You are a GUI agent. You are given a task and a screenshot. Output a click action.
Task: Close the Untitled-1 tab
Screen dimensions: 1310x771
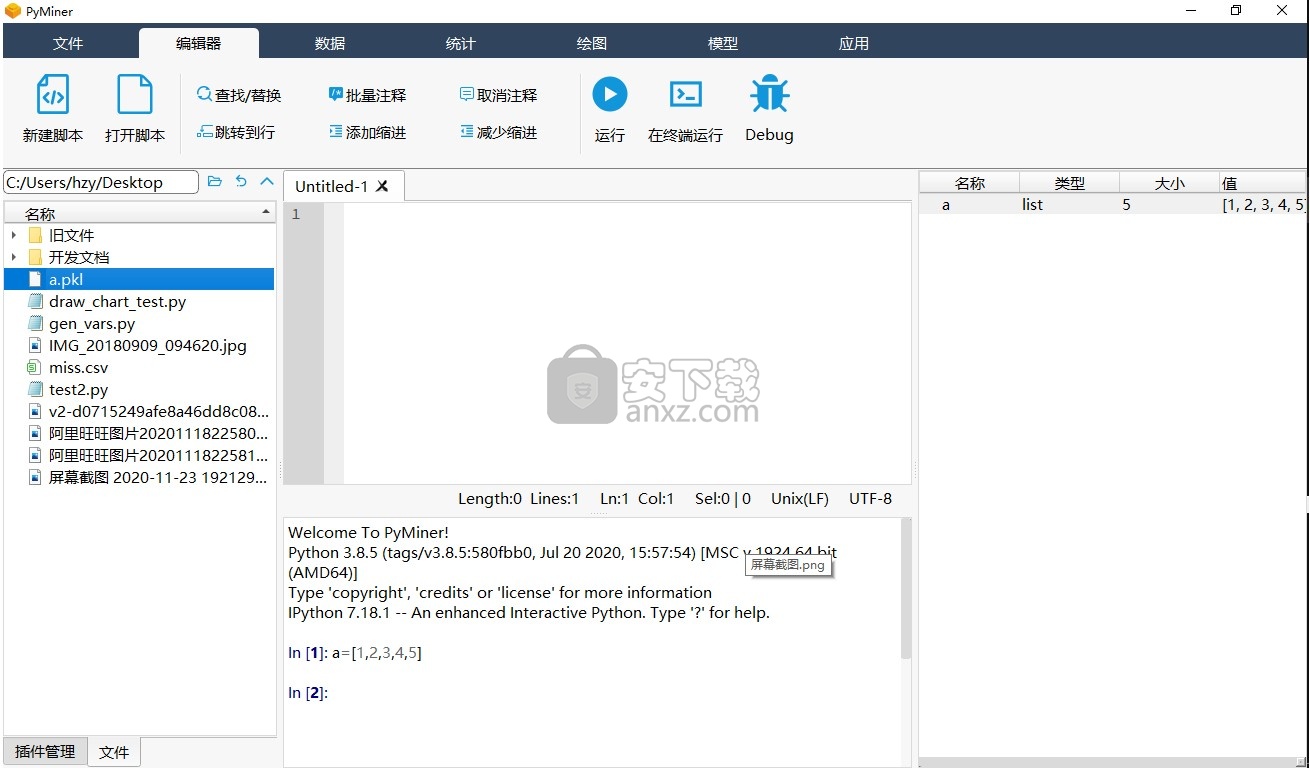(x=382, y=186)
